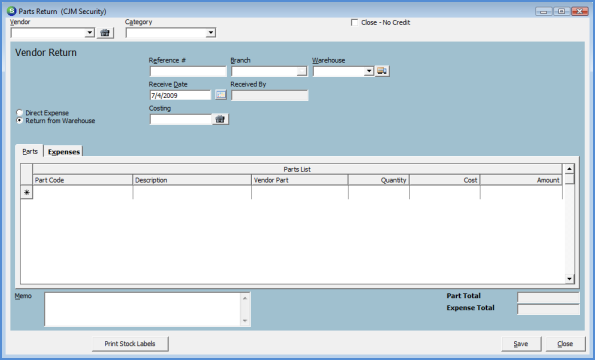This screenshot has height=360, width=595.
Task: Switch to the Parts tab
Action: click(x=30, y=151)
